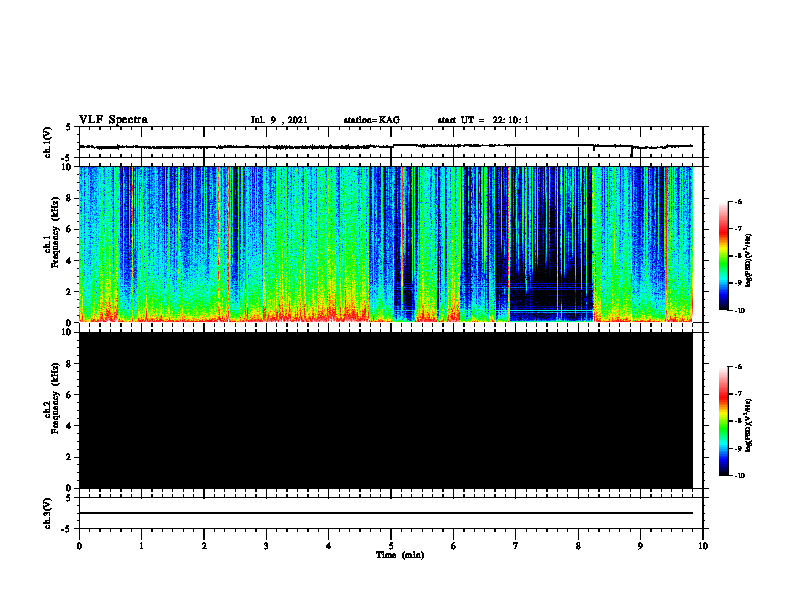This screenshot has height=612, width=792.
Task: Click the log(PSD) label beside ch.1 colorbar
Action: click(748, 260)
